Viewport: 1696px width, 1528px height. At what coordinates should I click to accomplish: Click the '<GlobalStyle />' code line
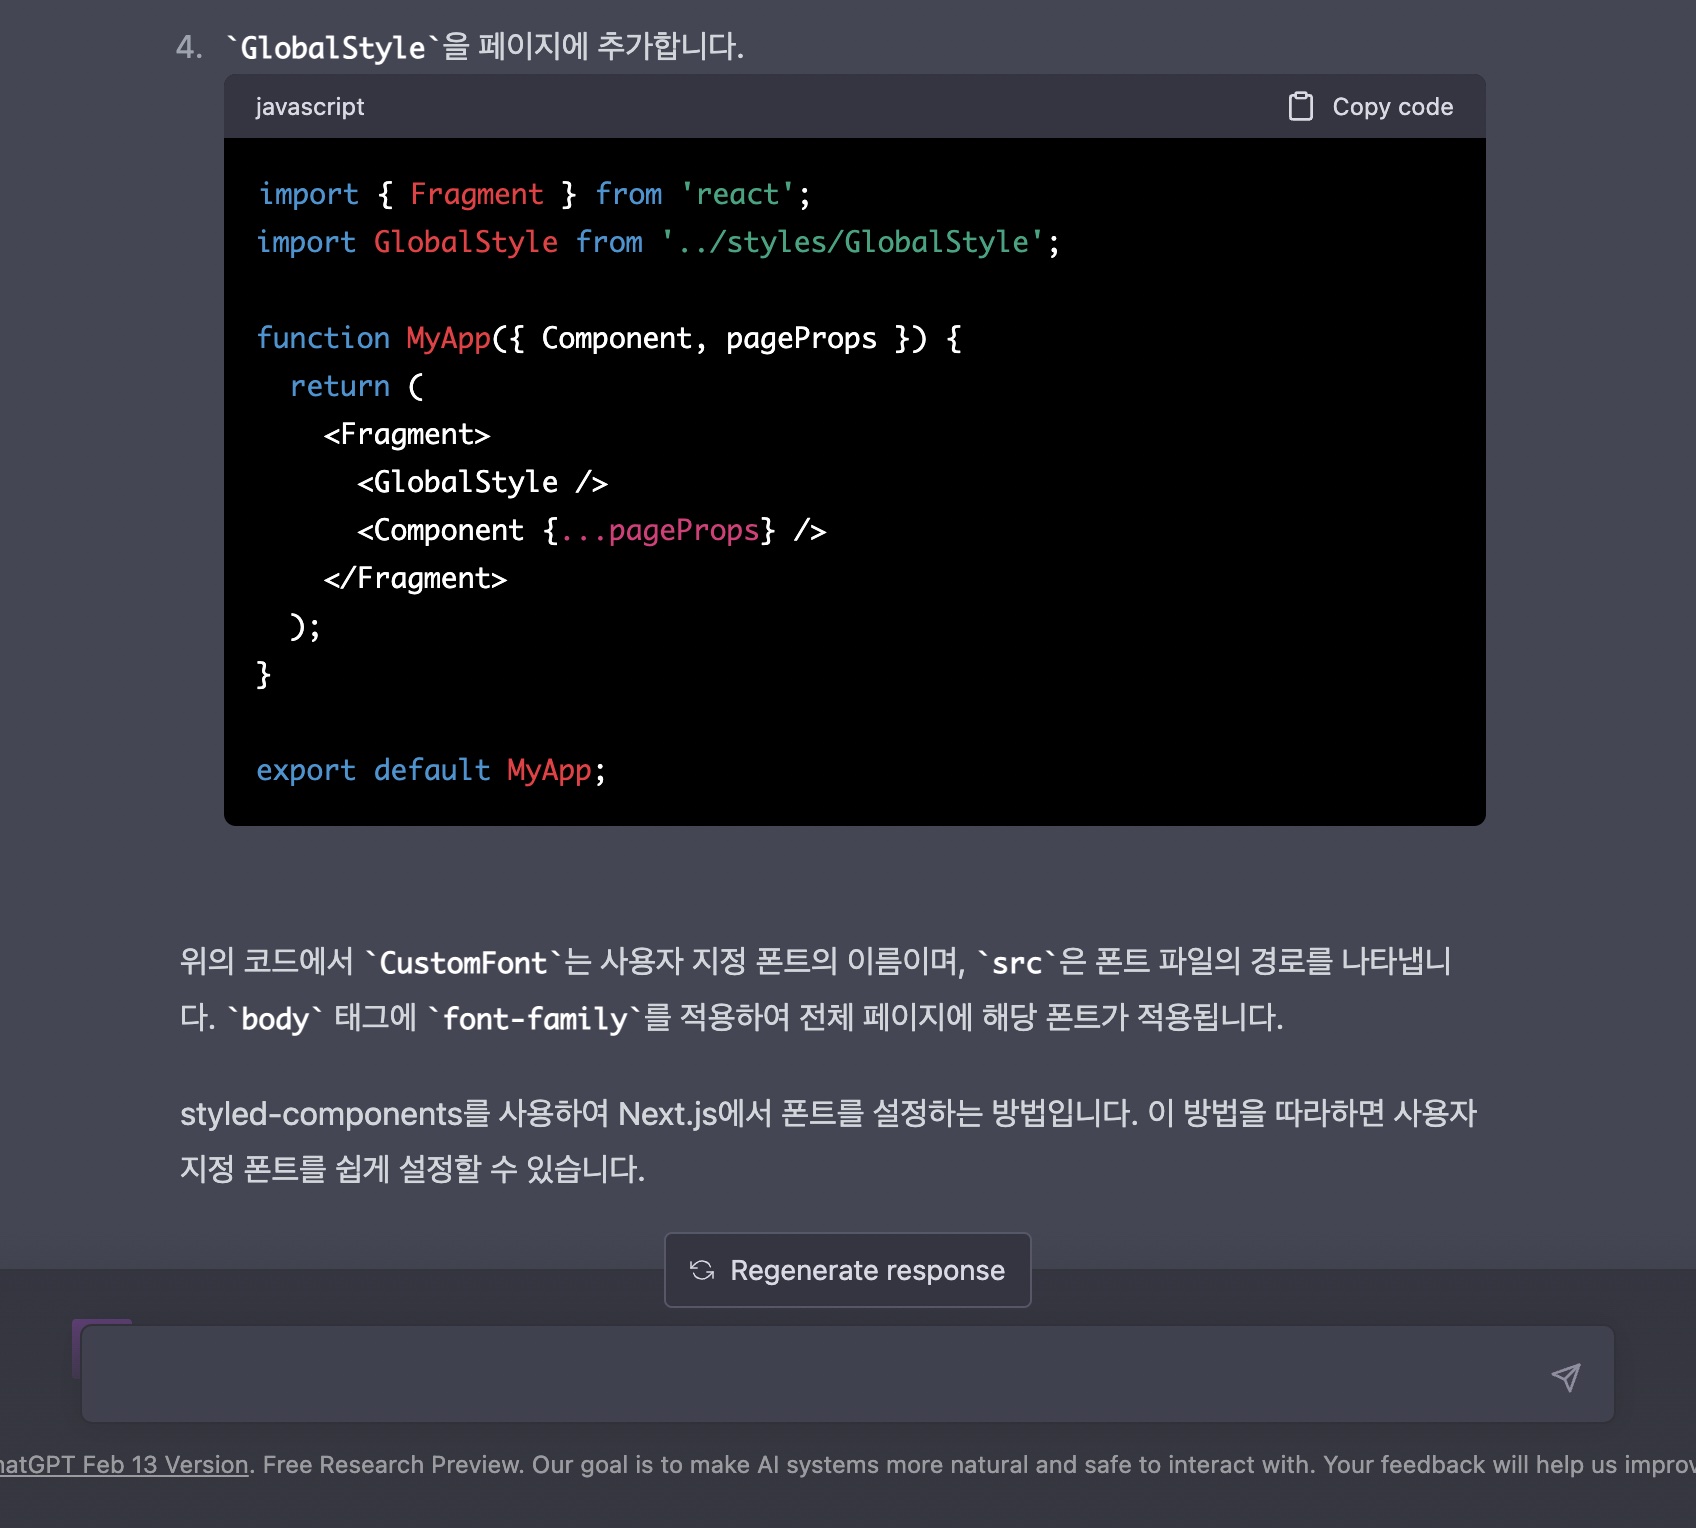coord(482,482)
